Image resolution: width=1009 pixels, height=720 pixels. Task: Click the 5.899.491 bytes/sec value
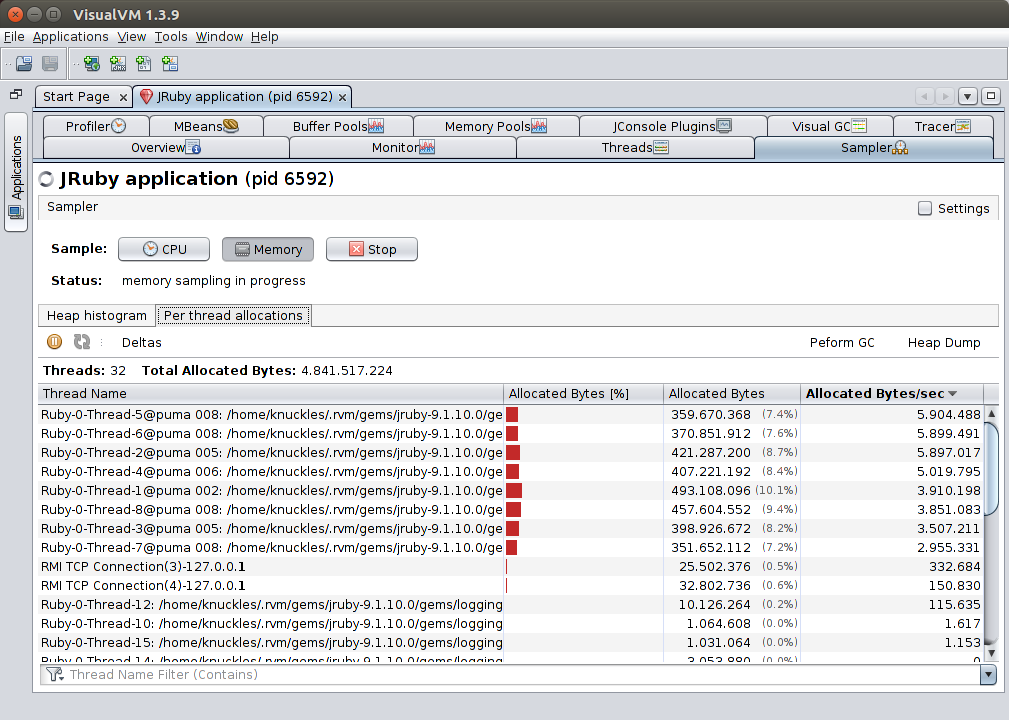coord(949,434)
